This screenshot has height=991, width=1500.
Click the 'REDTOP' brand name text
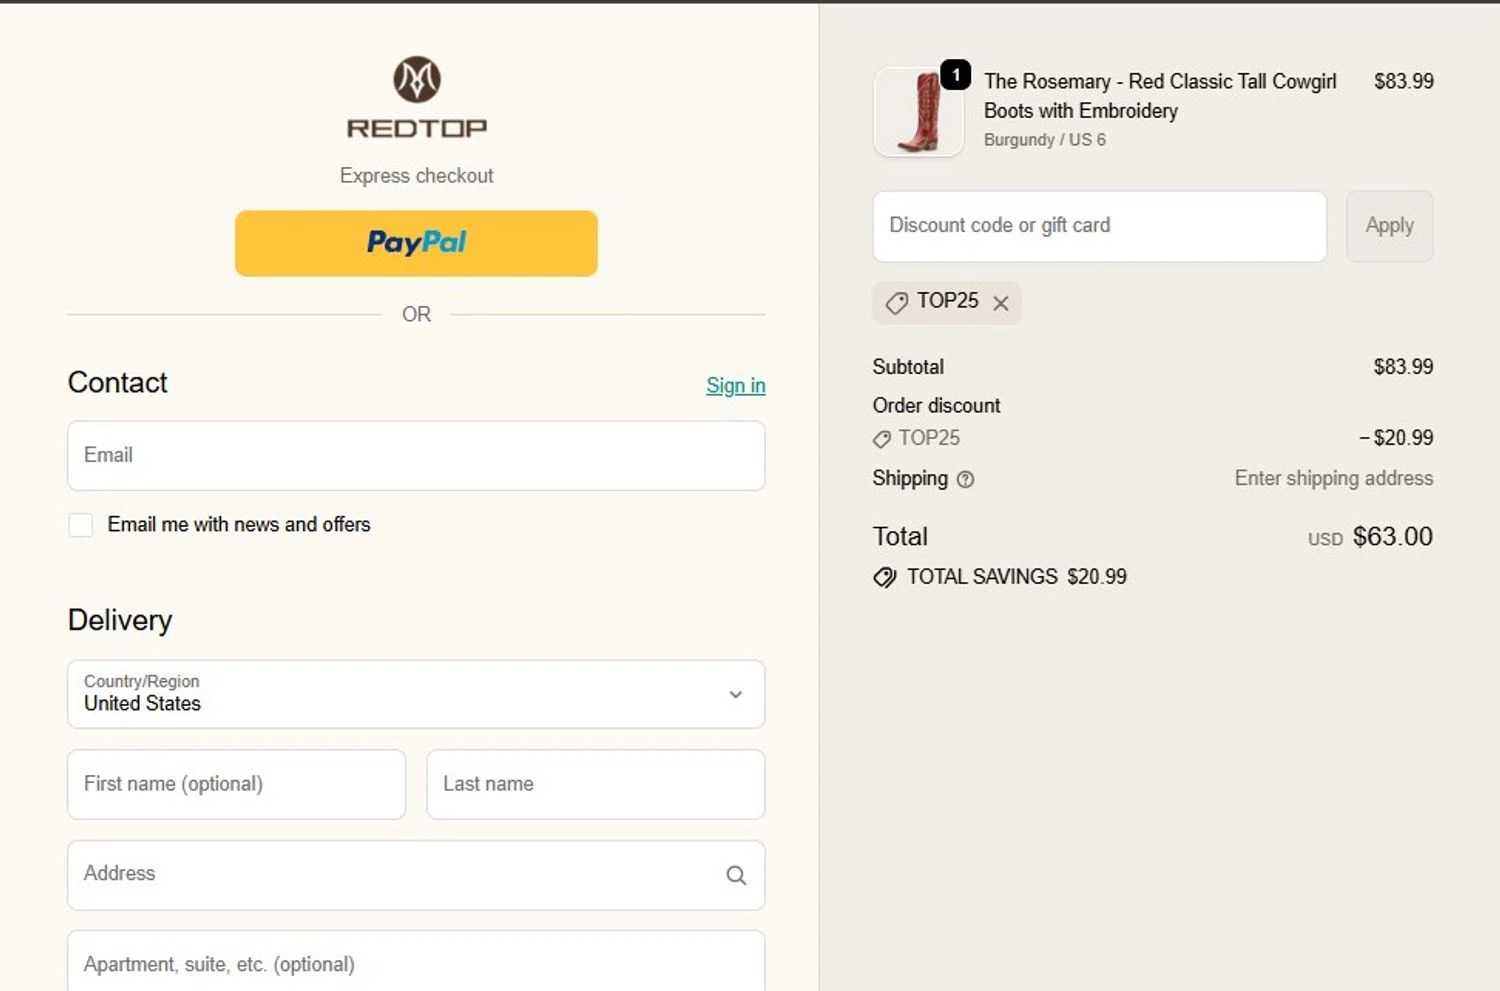pos(416,128)
